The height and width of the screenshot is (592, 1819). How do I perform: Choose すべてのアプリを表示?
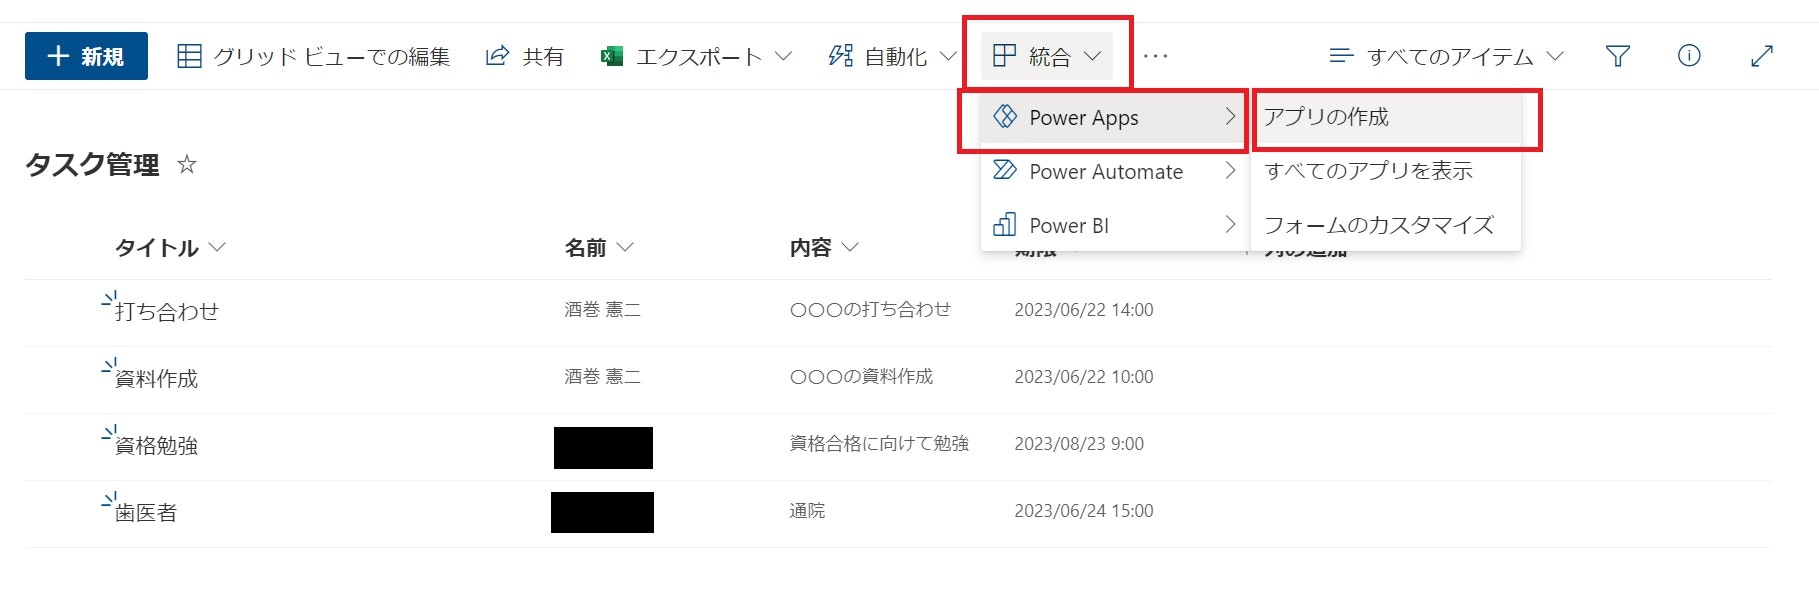tap(1386, 171)
